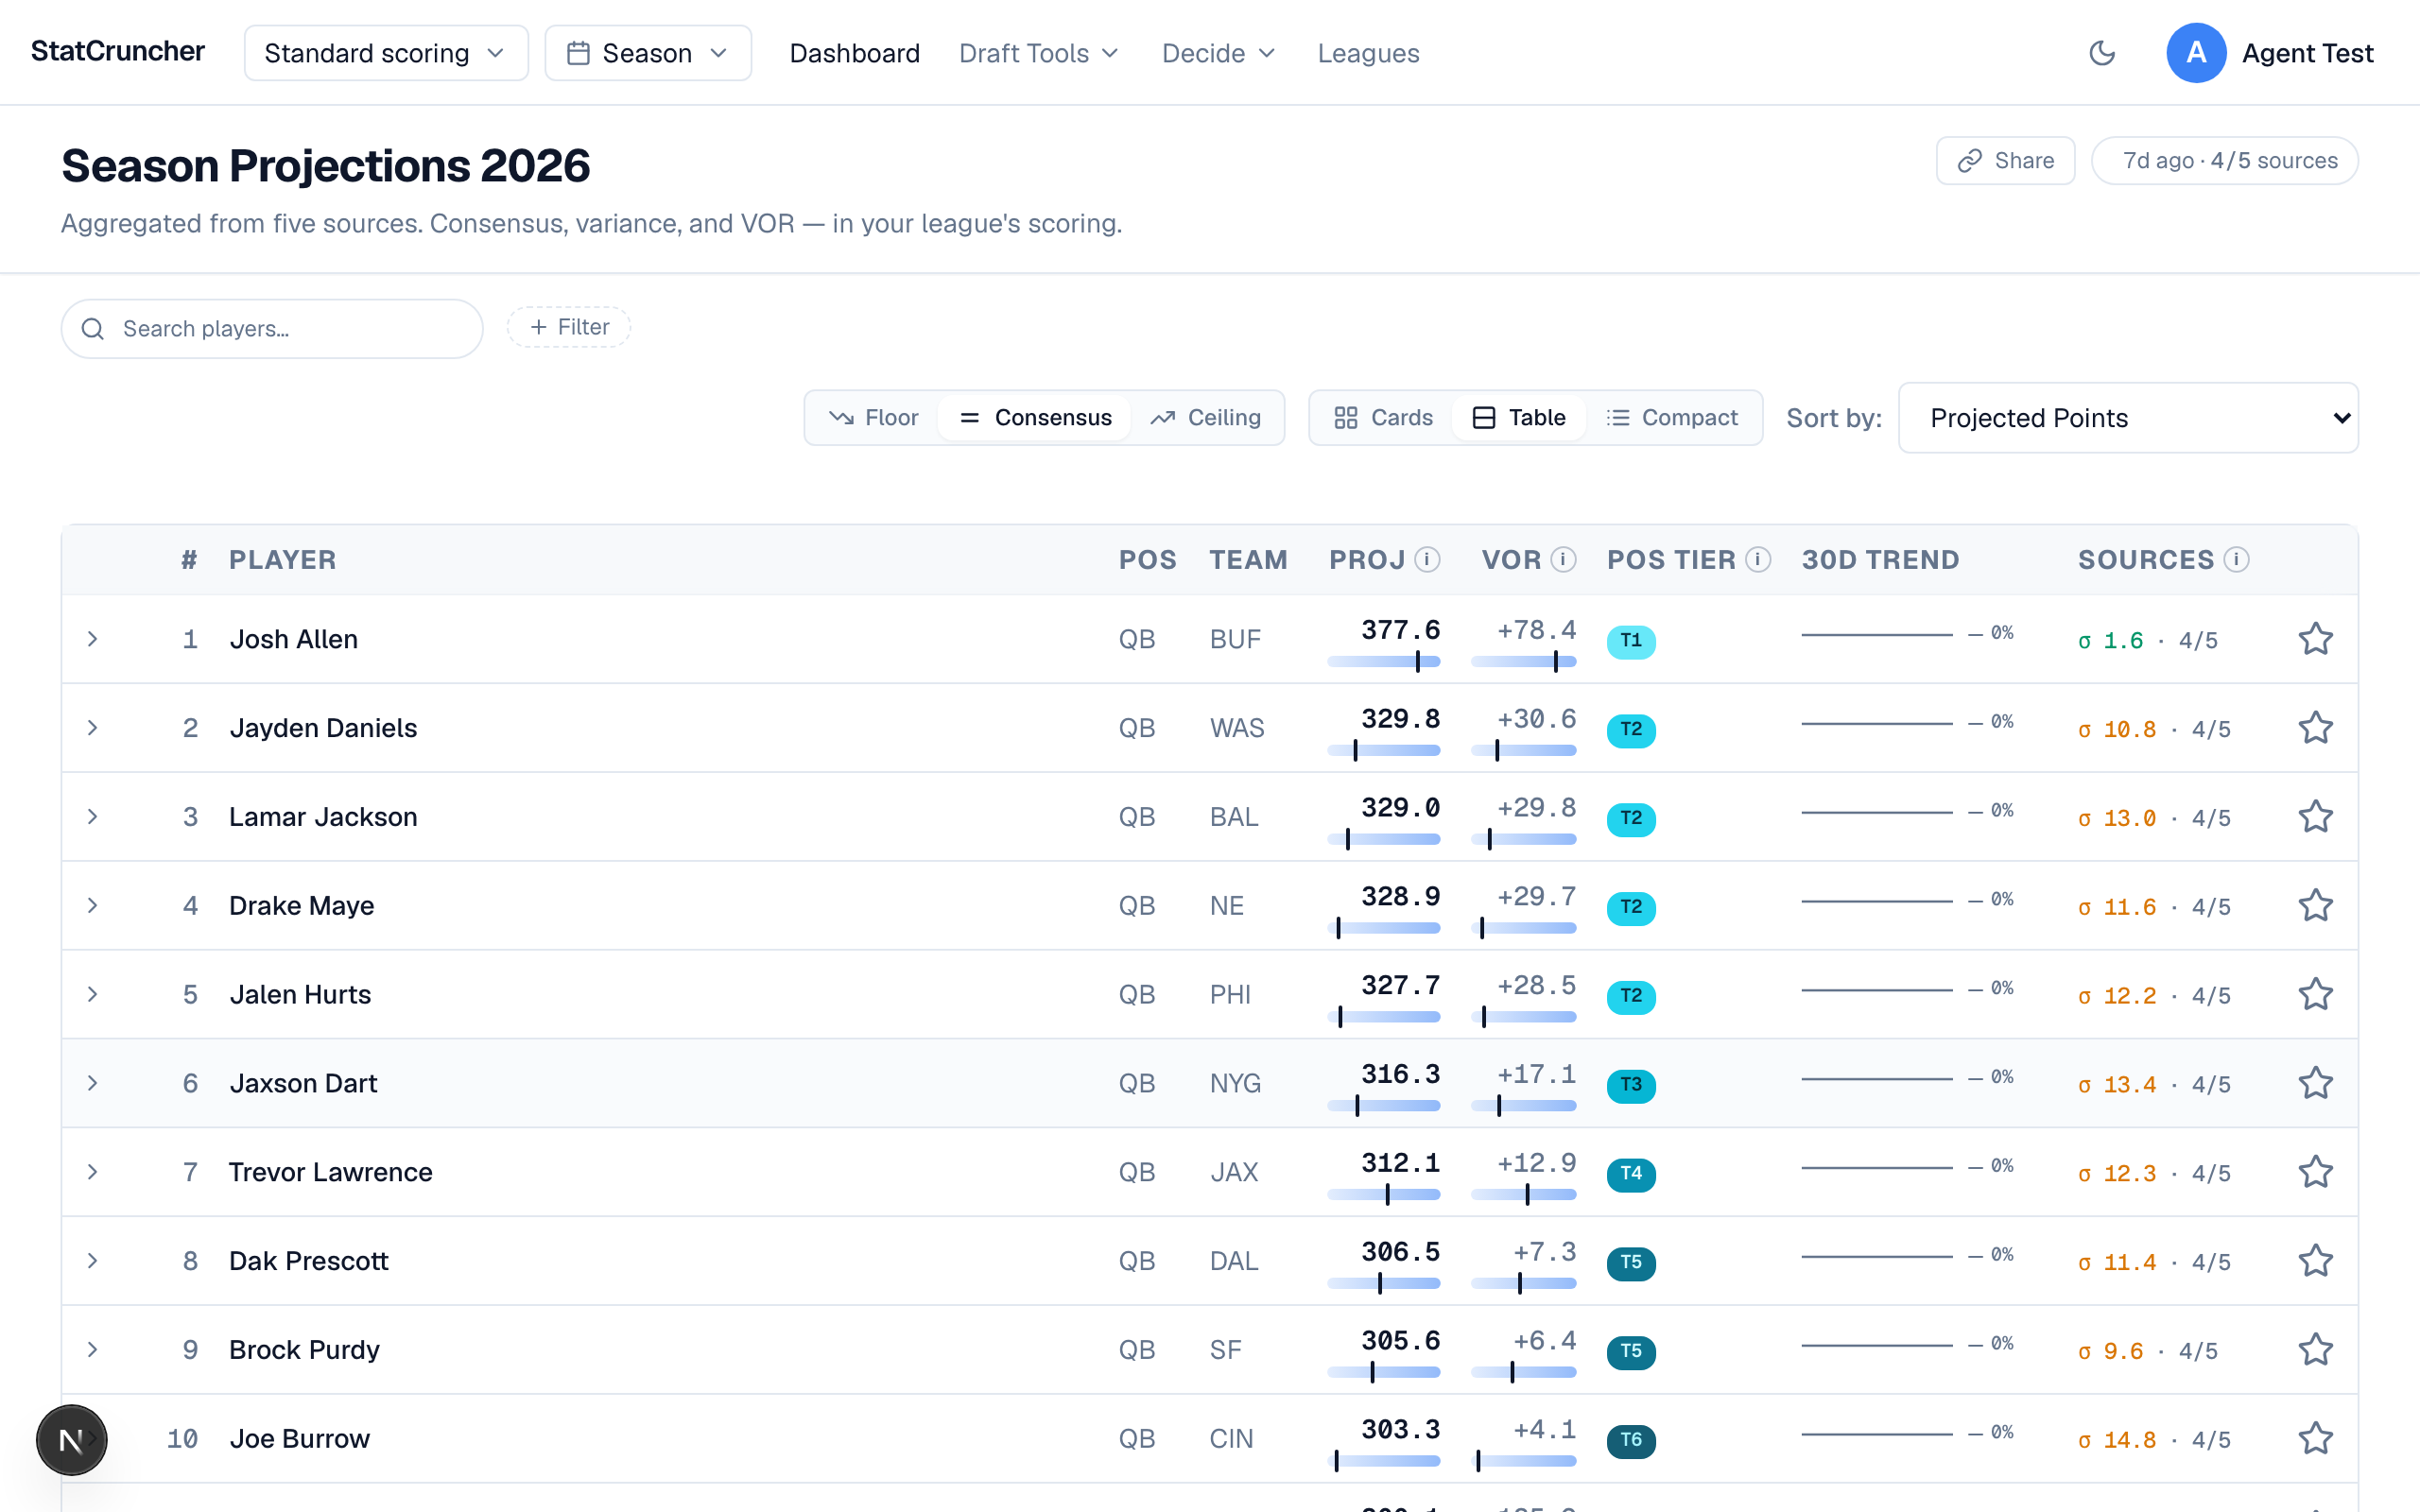Viewport: 2420px width, 1512px height.
Task: Switch to Cards view
Action: (1384, 418)
